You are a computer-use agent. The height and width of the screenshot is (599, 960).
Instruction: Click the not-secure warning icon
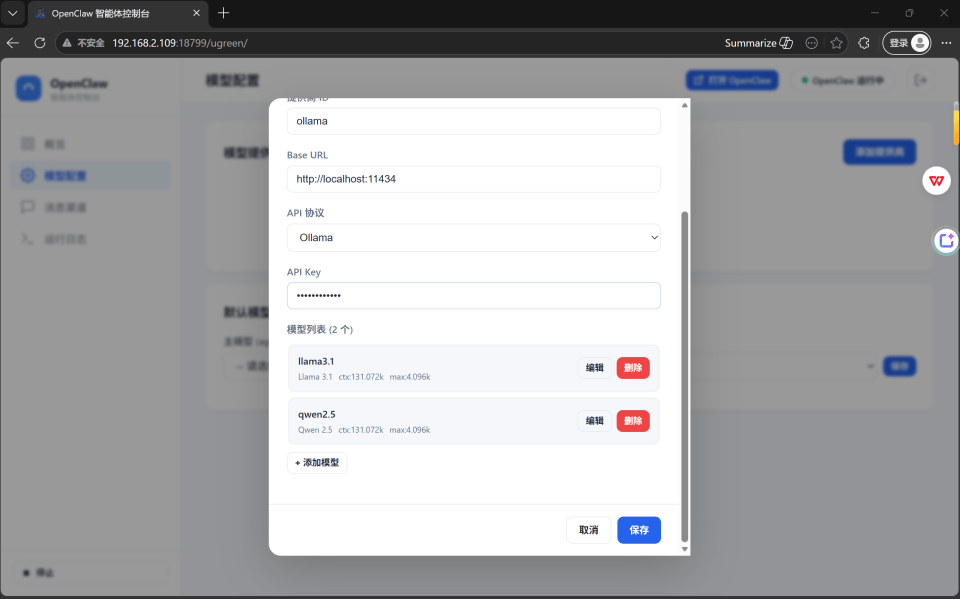[67, 43]
